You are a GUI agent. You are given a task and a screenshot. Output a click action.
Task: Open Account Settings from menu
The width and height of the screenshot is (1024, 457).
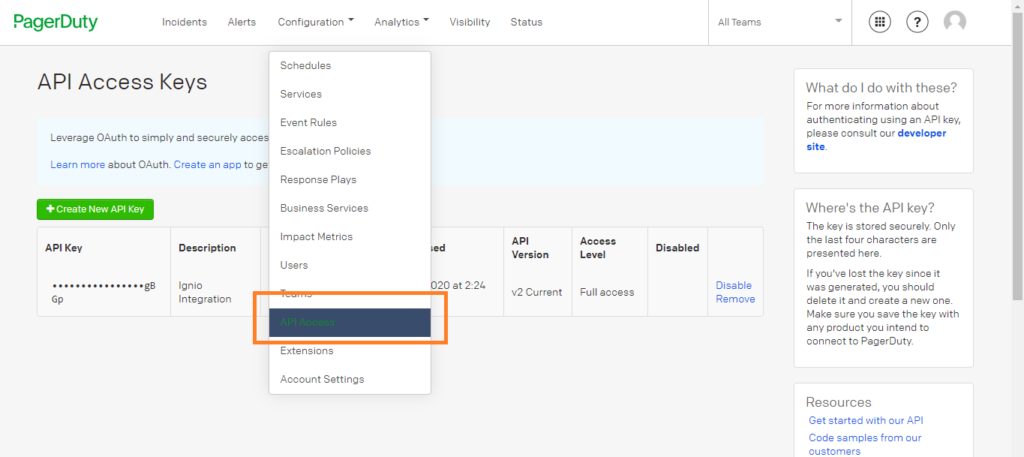(322, 379)
